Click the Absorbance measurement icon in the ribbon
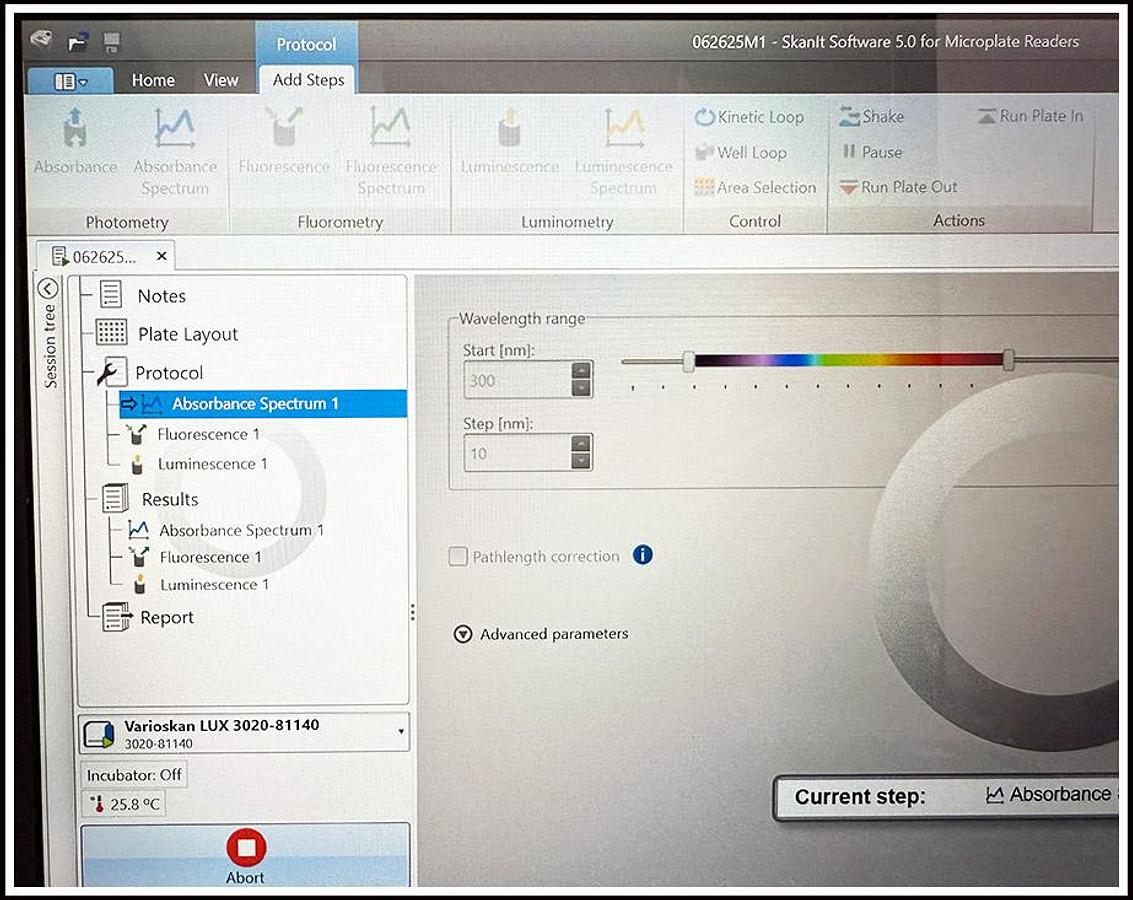1133x900 pixels. [75, 130]
